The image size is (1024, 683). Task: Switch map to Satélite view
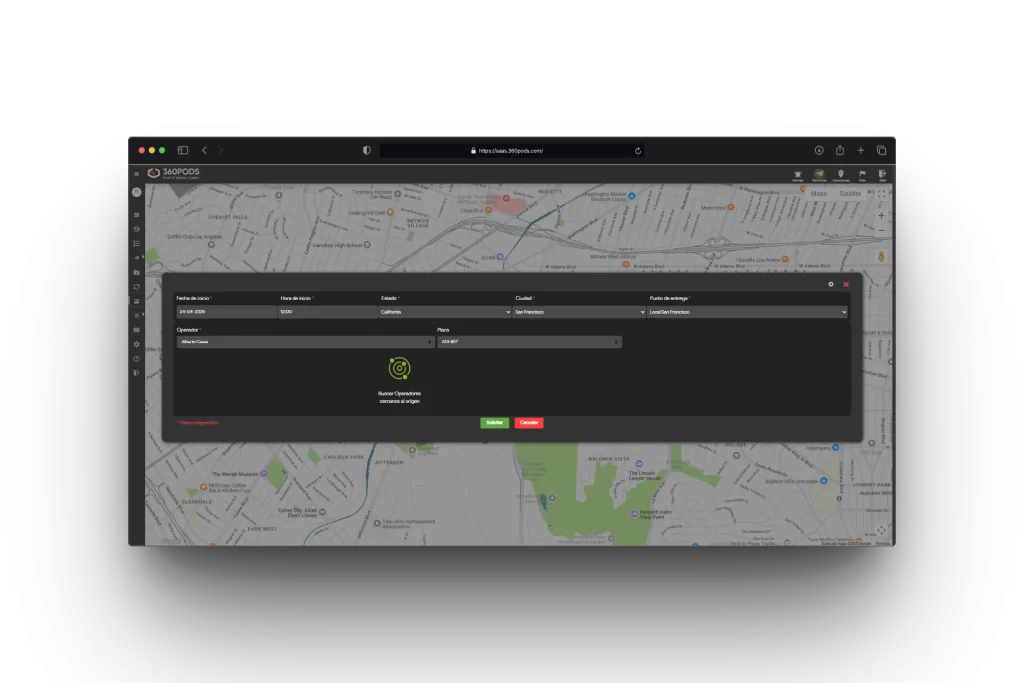[849, 193]
